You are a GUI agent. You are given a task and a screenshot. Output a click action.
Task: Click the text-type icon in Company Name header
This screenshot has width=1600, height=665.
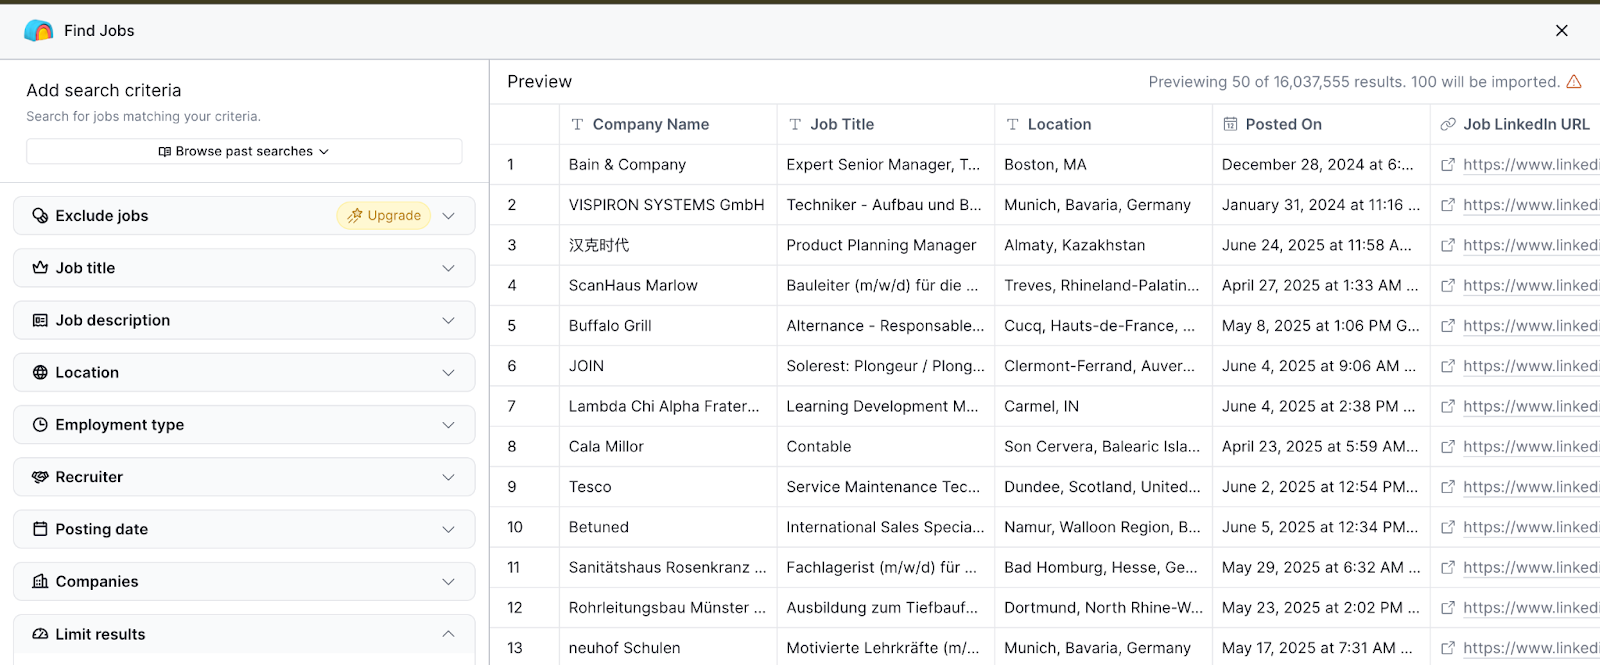click(577, 124)
